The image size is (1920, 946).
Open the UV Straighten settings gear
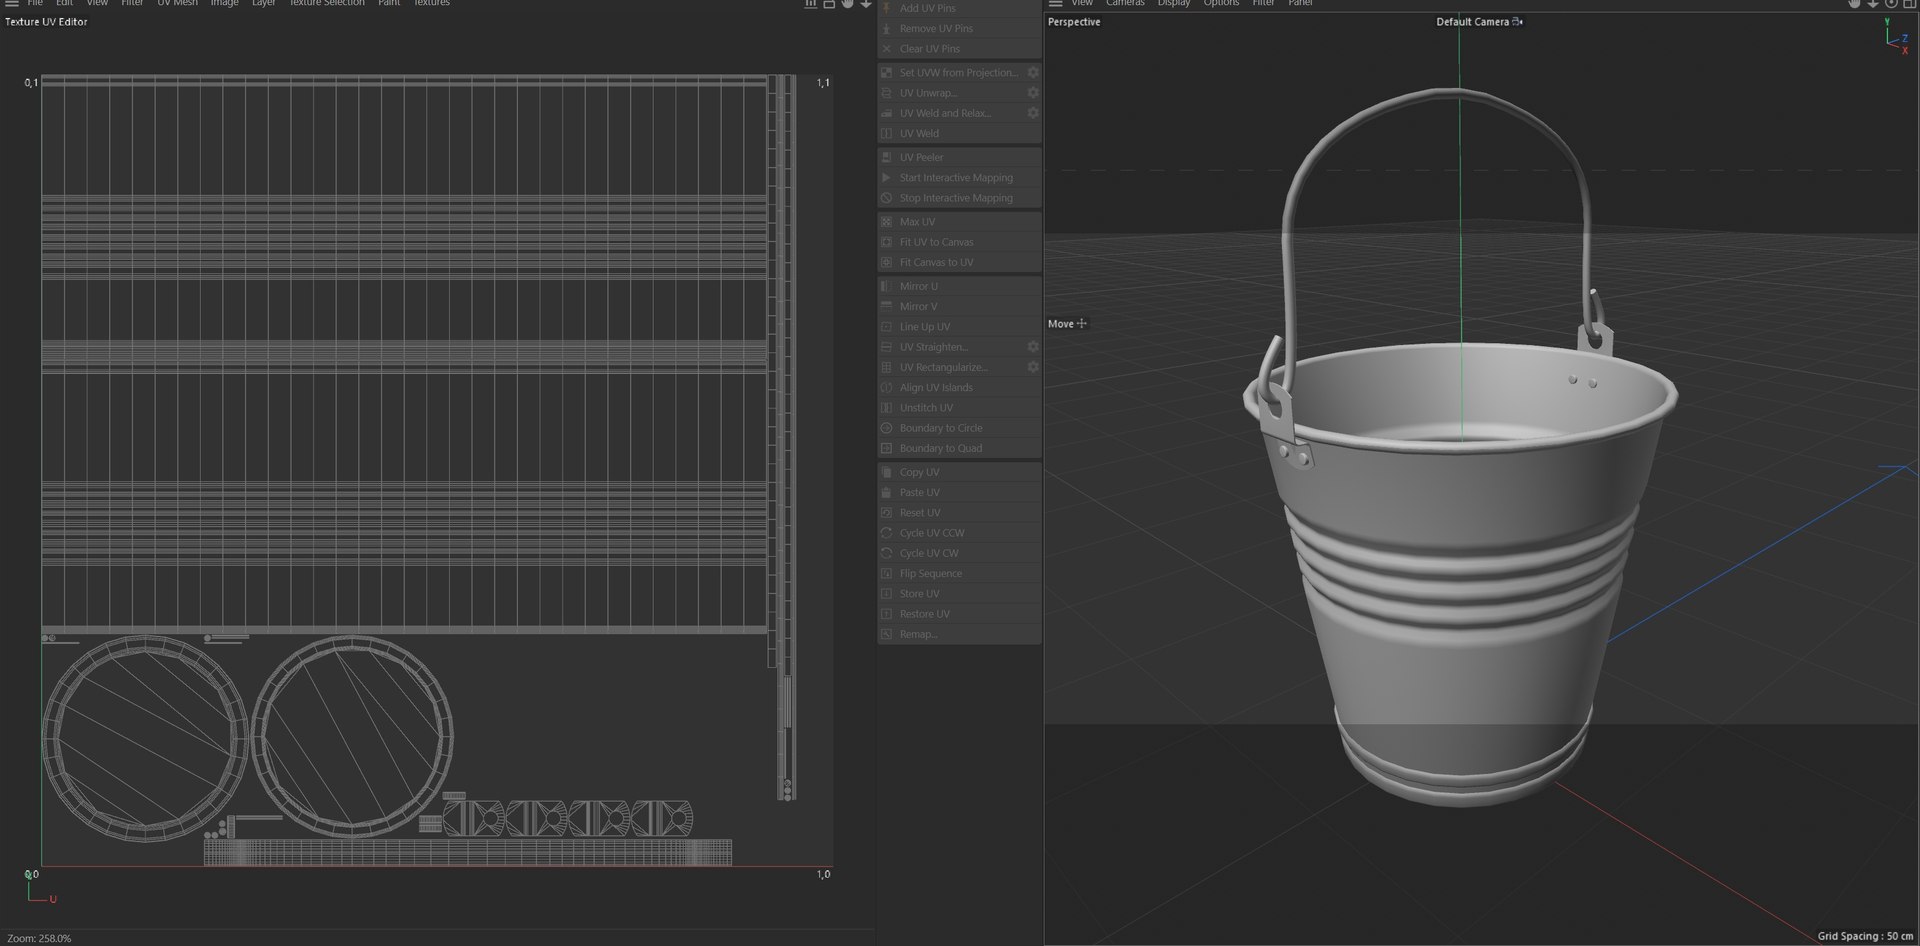[x=1033, y=347]
